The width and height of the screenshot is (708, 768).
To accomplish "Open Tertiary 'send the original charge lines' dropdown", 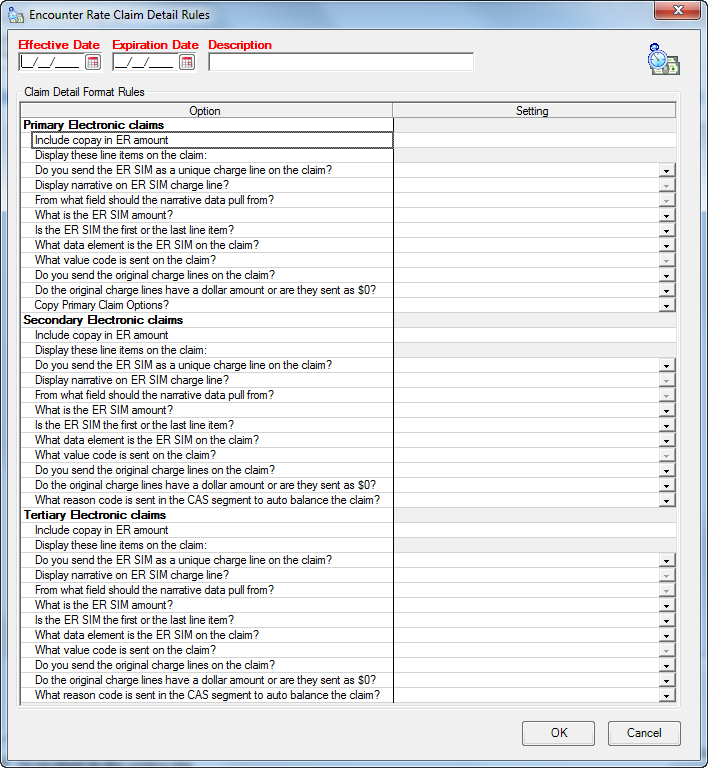I will pos(666,665).
